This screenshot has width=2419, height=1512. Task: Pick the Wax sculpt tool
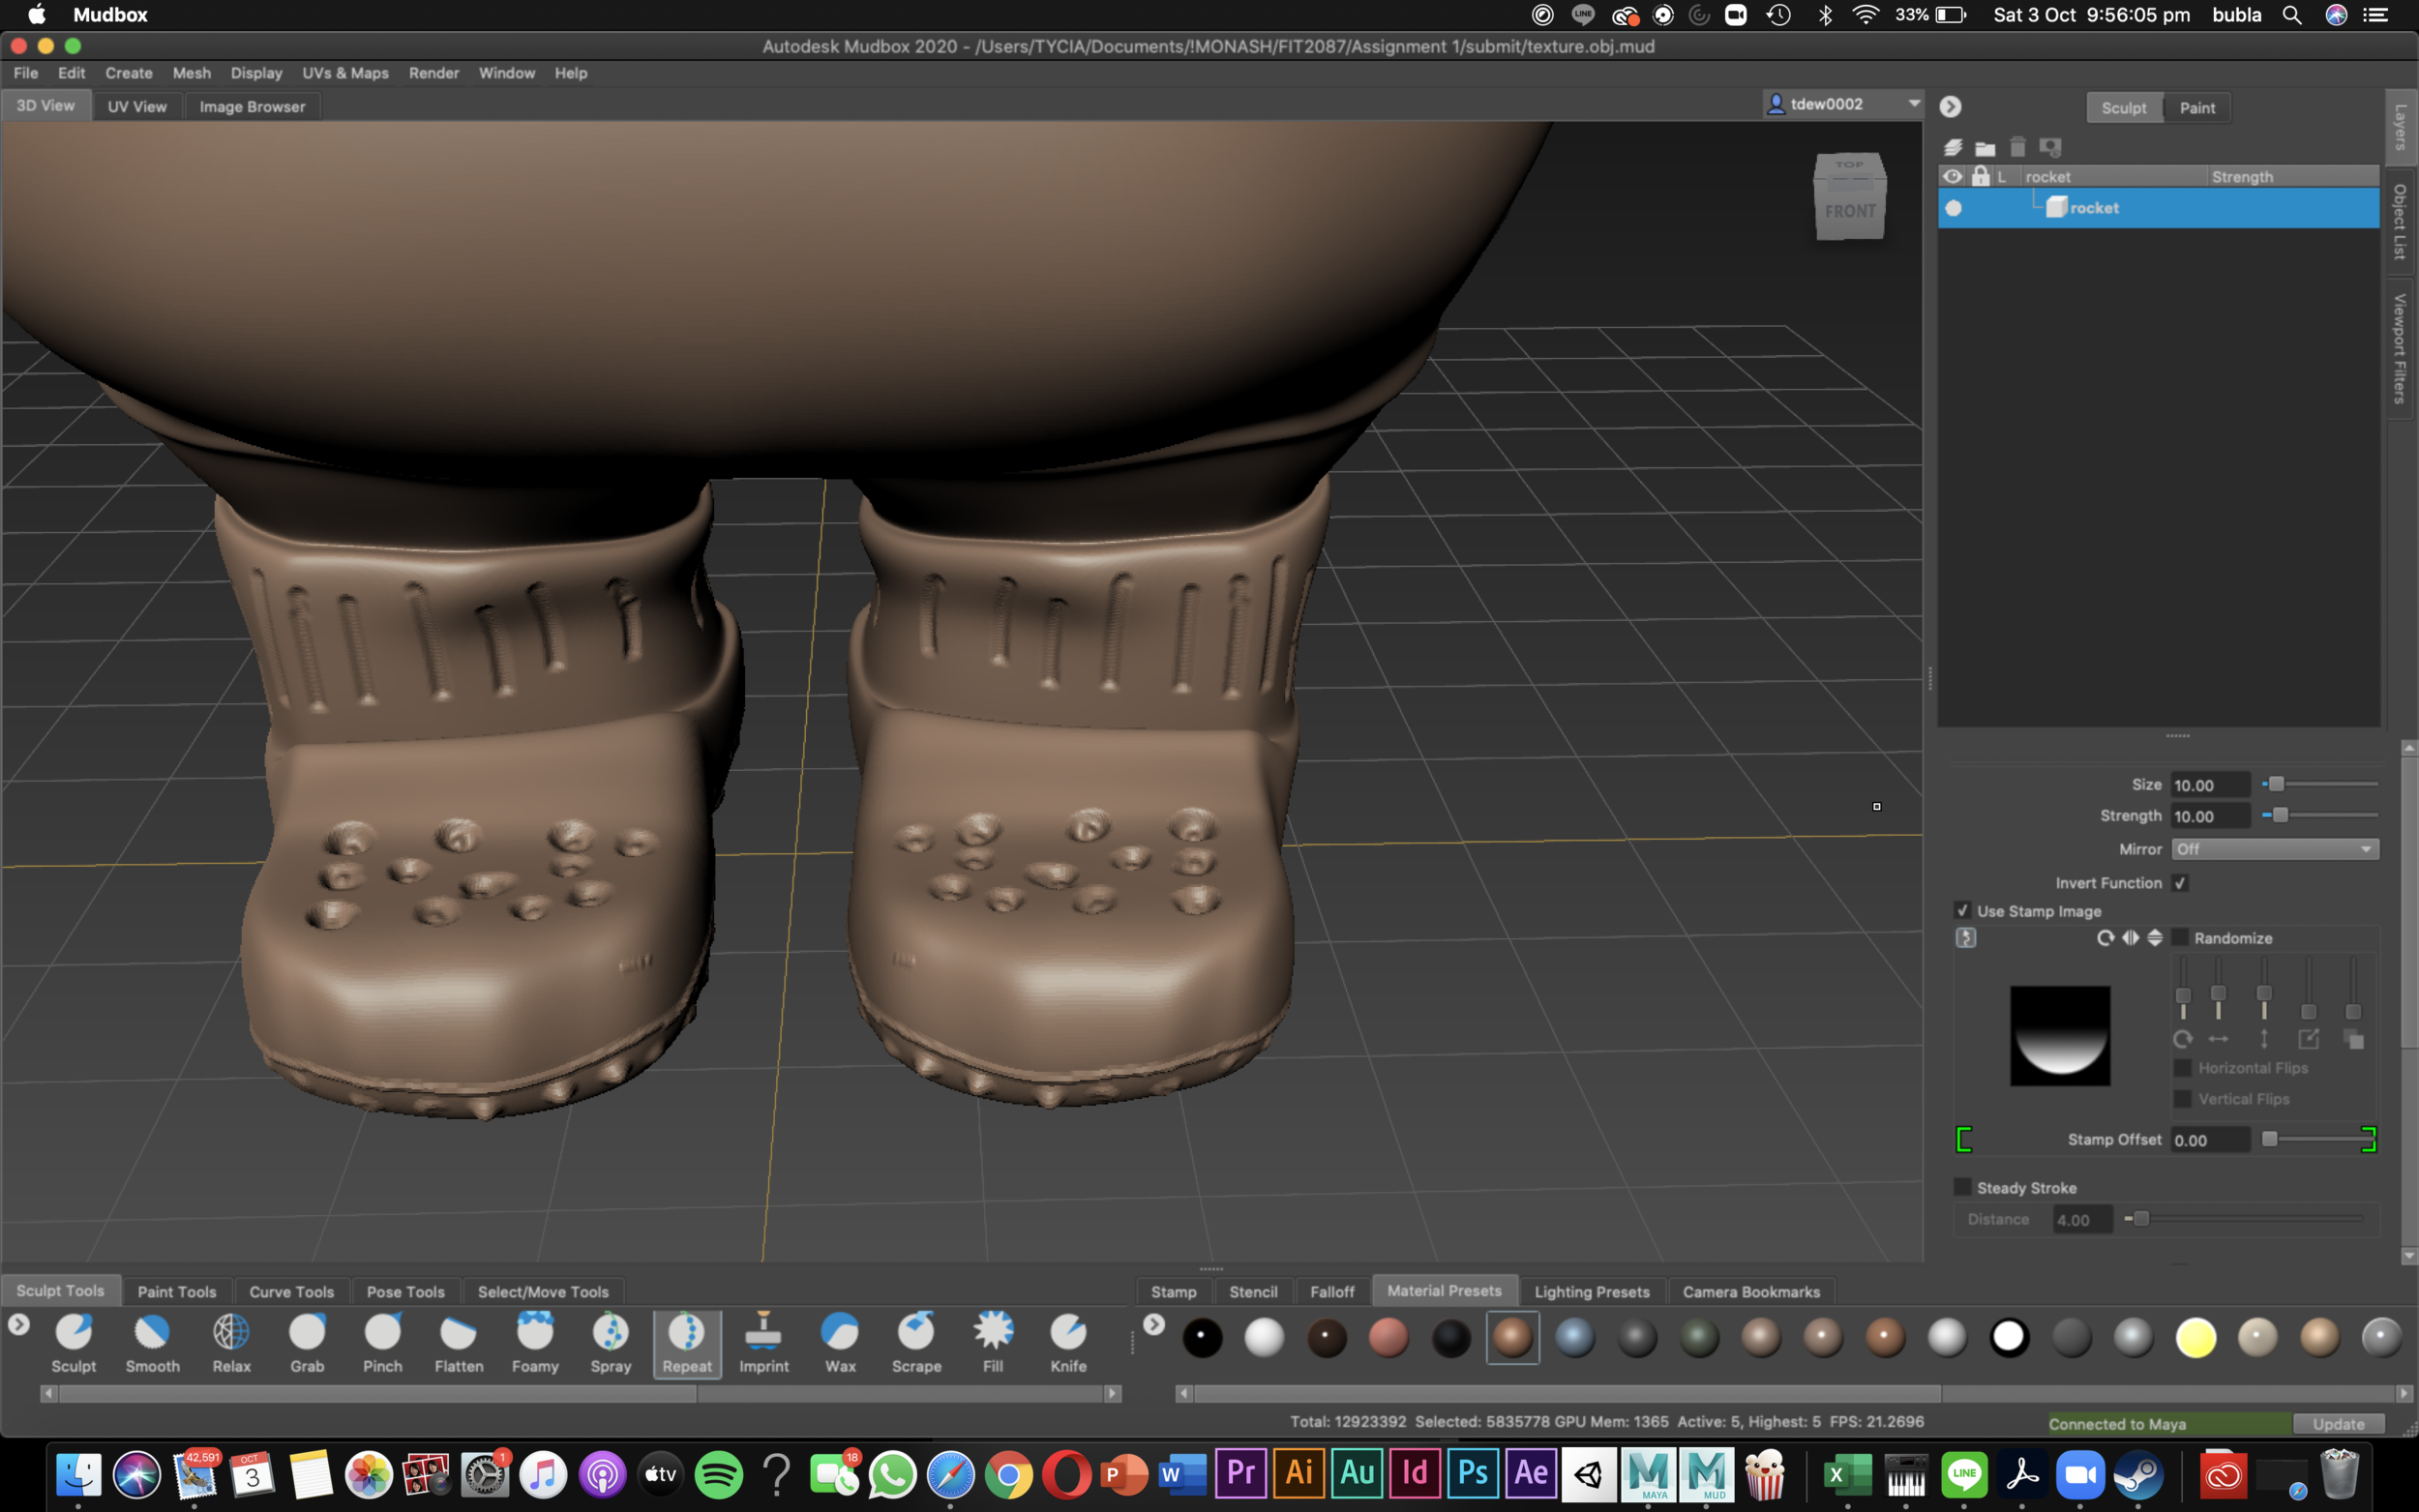(840, 1342)
